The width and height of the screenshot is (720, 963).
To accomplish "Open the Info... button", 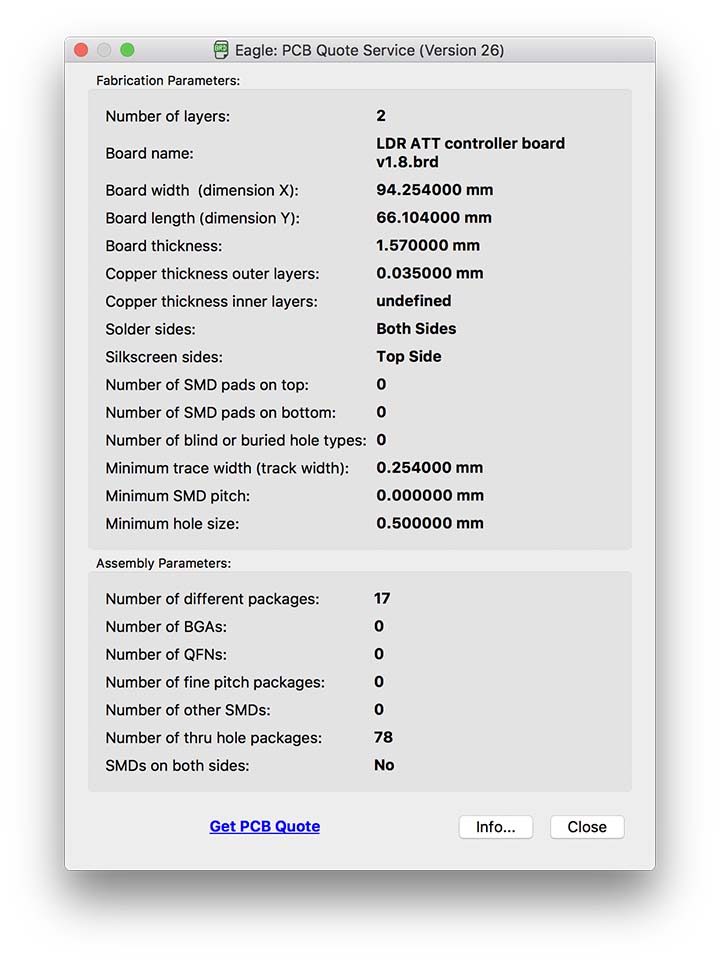I will [495, 827].
